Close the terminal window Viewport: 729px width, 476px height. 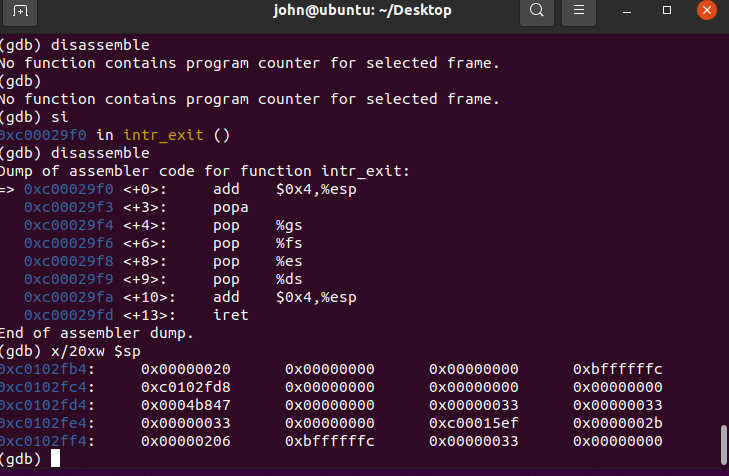tap(706, 11)
